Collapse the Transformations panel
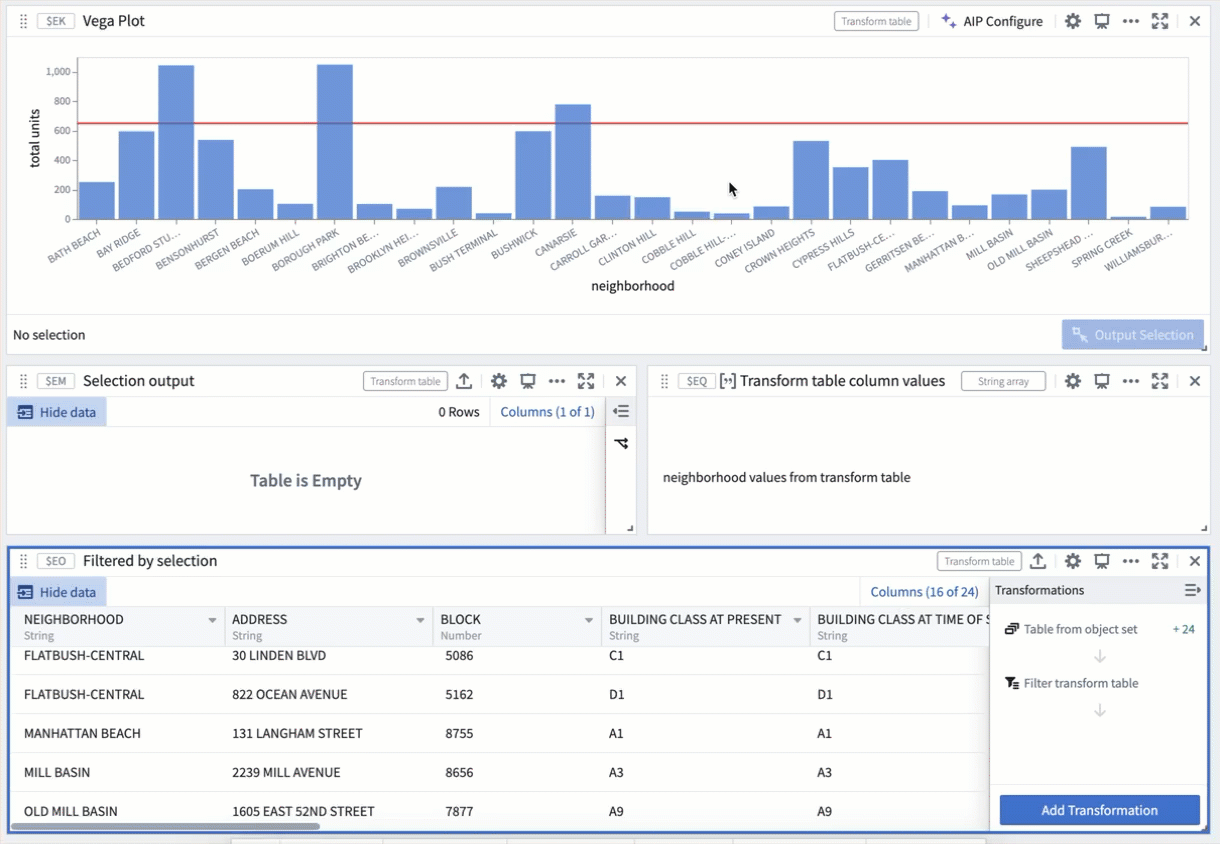This screenshot has width=1220, height=844. [1192, 590]
